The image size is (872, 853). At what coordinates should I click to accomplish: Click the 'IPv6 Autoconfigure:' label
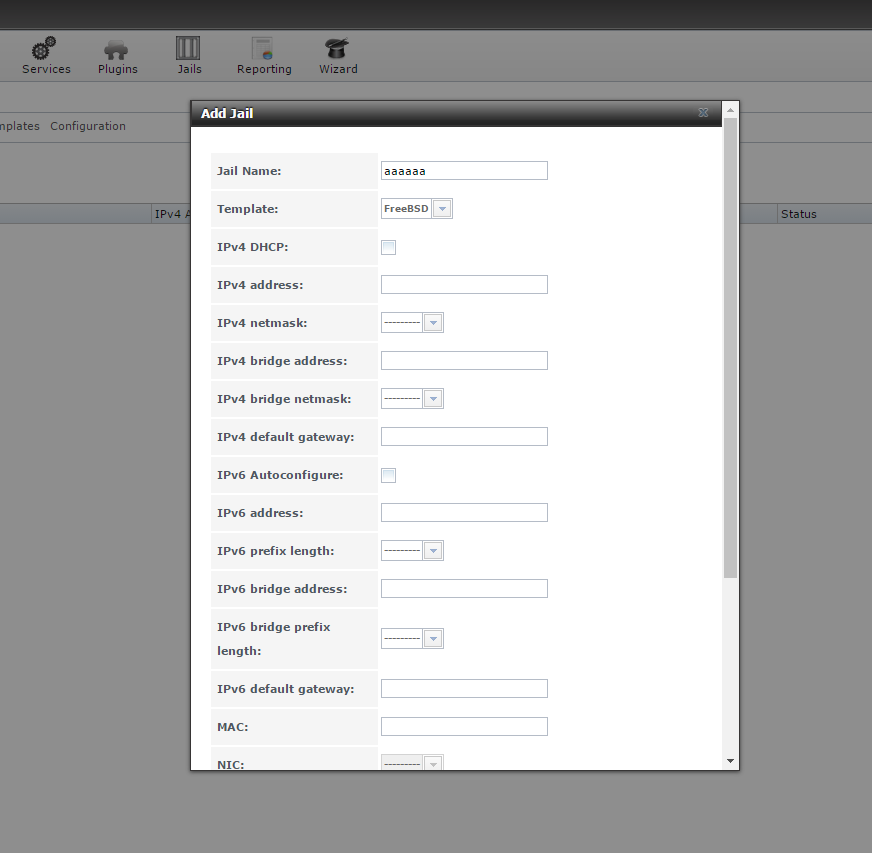pyautogui.click(x=280, y=475)
